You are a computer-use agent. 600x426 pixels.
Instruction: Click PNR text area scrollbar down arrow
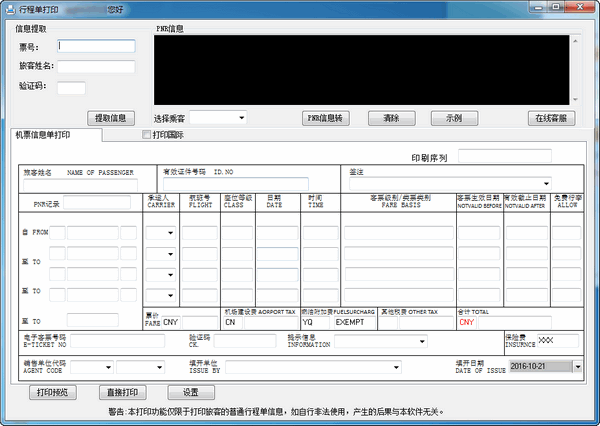tap(575, 100)
